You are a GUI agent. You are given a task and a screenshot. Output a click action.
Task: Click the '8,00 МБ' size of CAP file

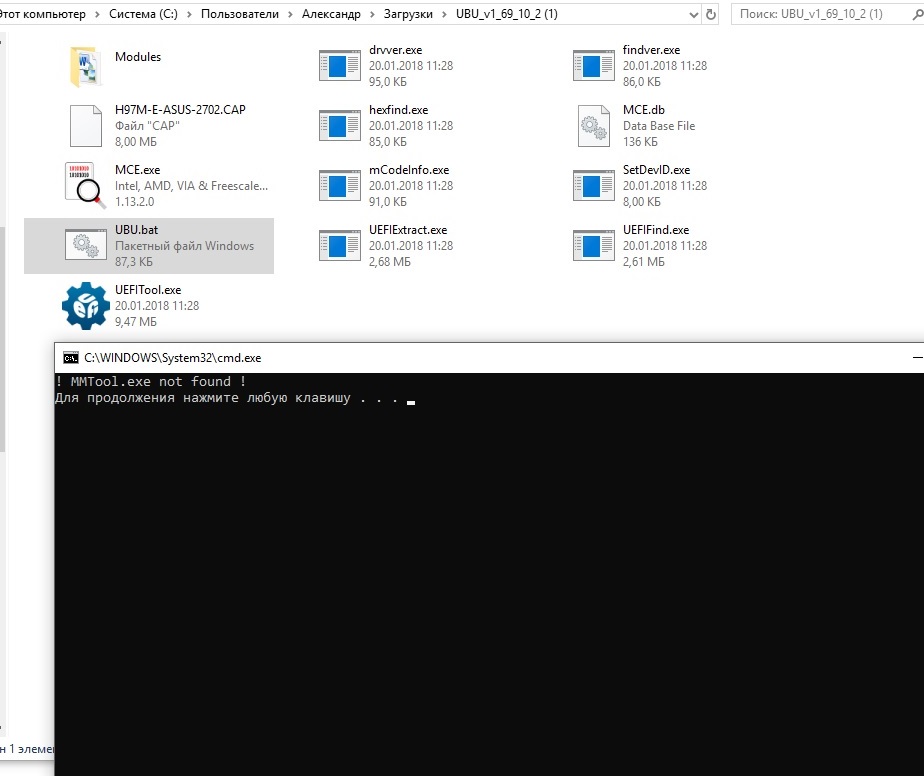(x=136, y=141)
